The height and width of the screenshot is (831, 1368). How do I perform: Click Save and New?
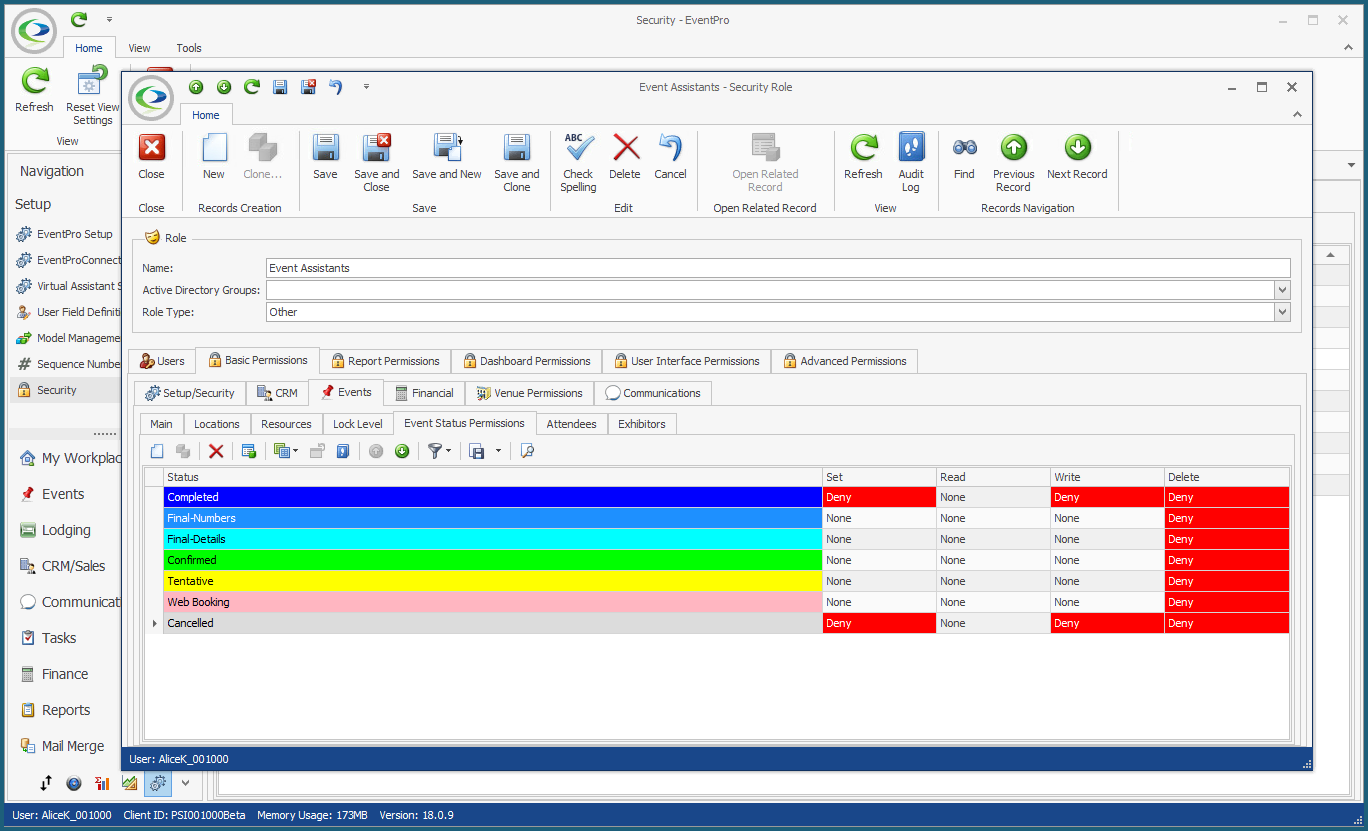coord(447,157)
